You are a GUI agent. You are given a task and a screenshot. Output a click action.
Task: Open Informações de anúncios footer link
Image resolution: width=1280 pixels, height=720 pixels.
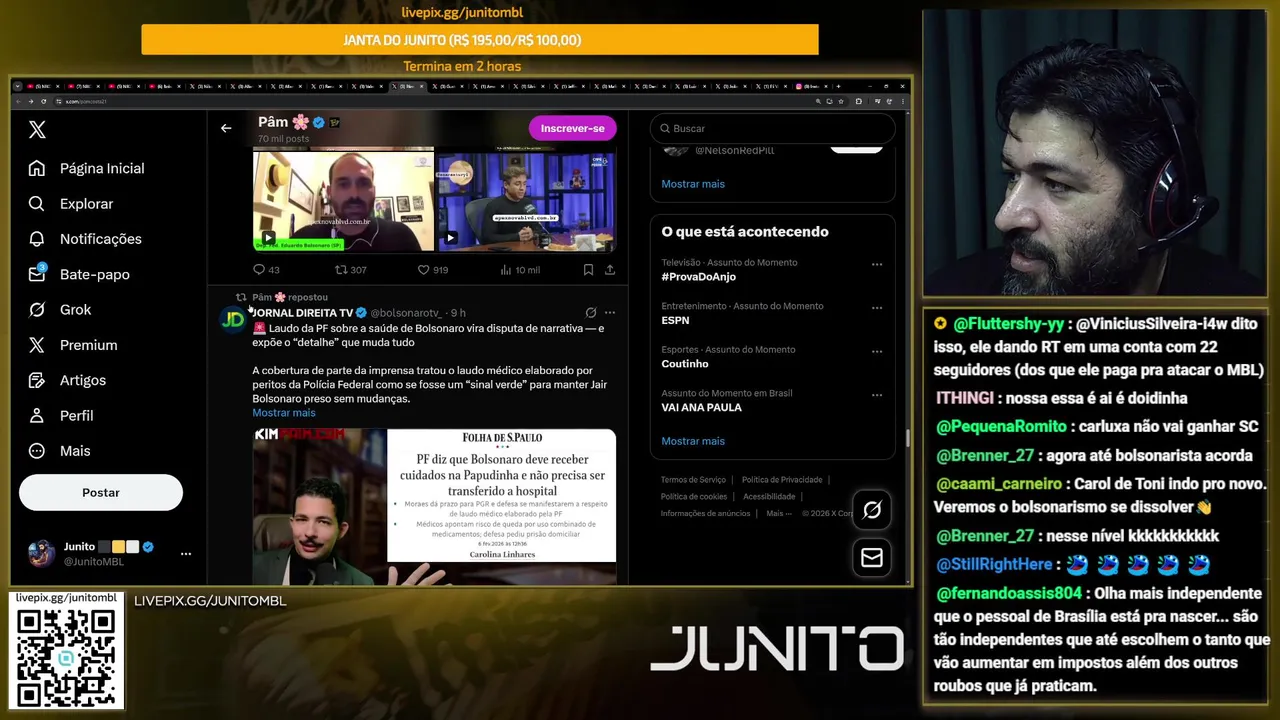click(705, 514)
